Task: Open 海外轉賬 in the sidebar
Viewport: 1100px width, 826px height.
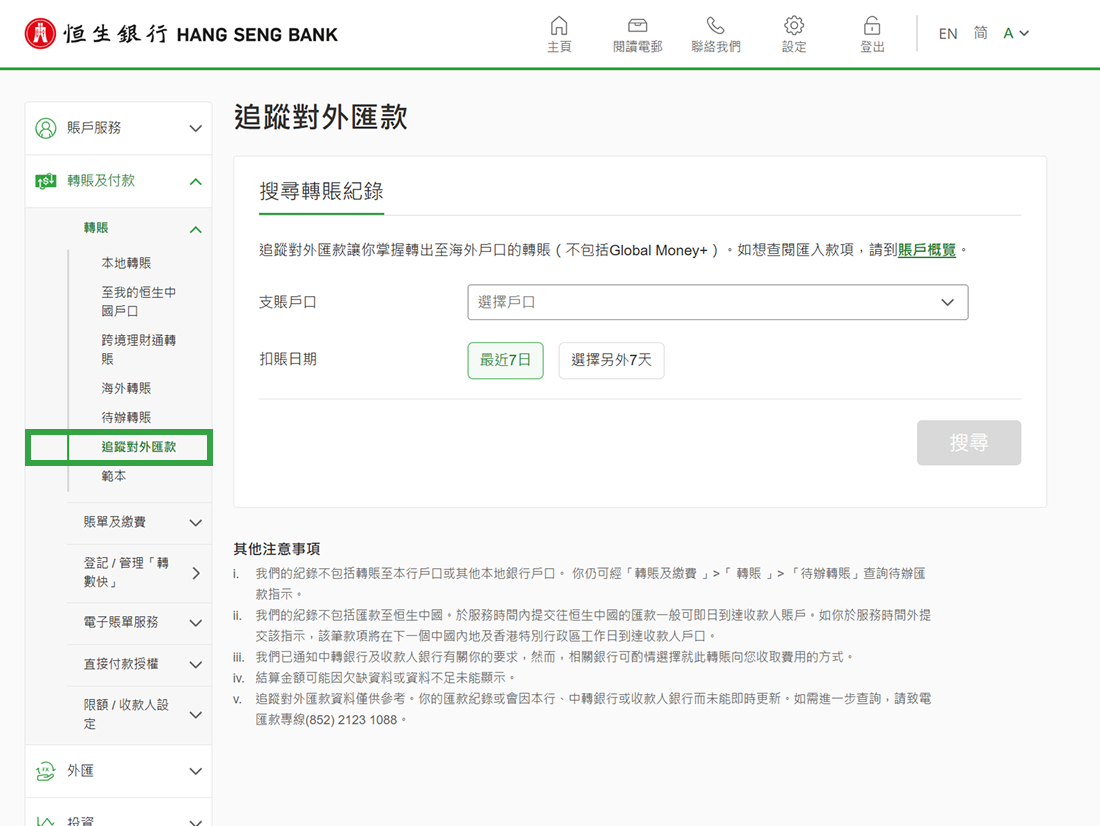Action: point(126,388)
